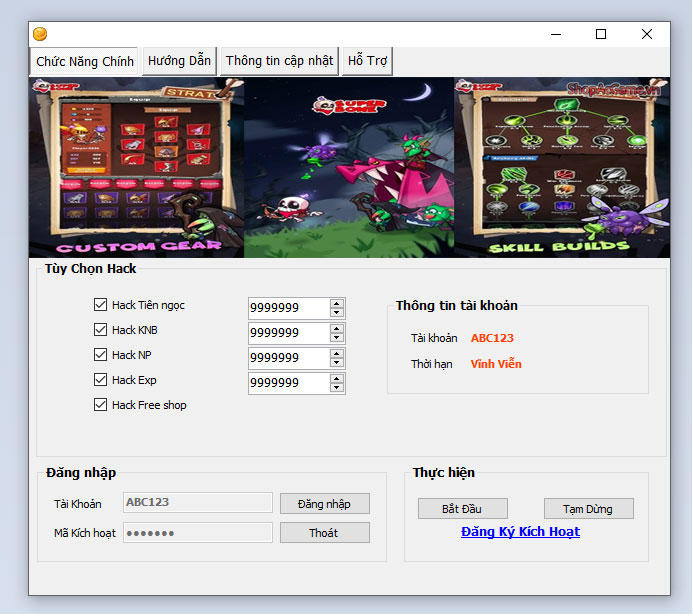The width and height of the screenshot is (693, 616).
Task: Click the Bắt Đầu button
Action: click(x=463, y=509)
